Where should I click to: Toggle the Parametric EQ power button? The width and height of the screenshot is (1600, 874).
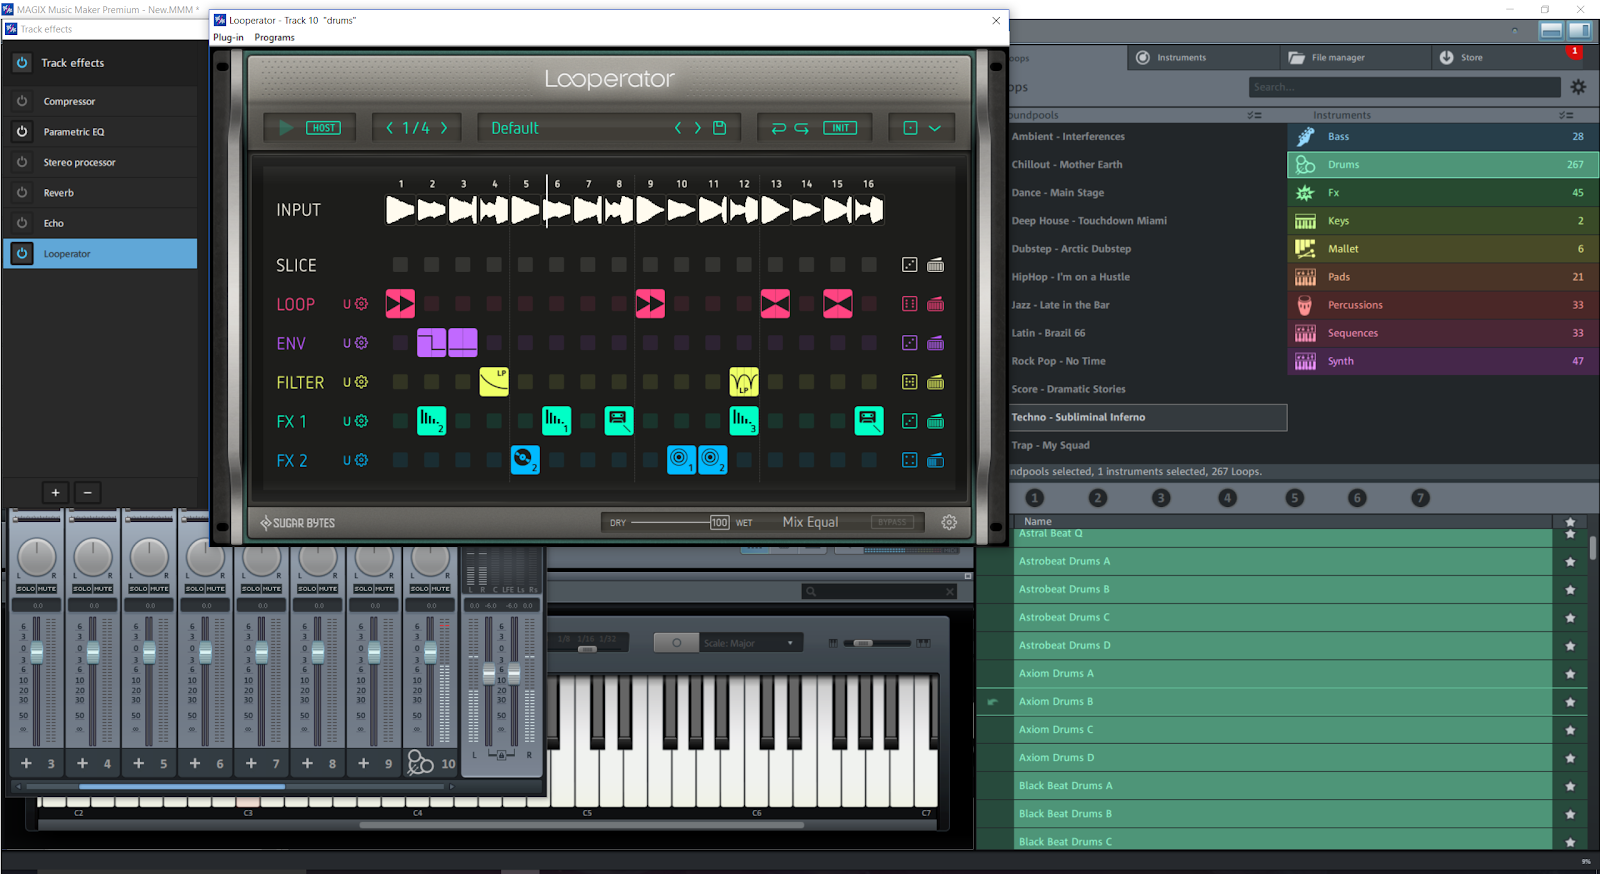pos(22,131)
